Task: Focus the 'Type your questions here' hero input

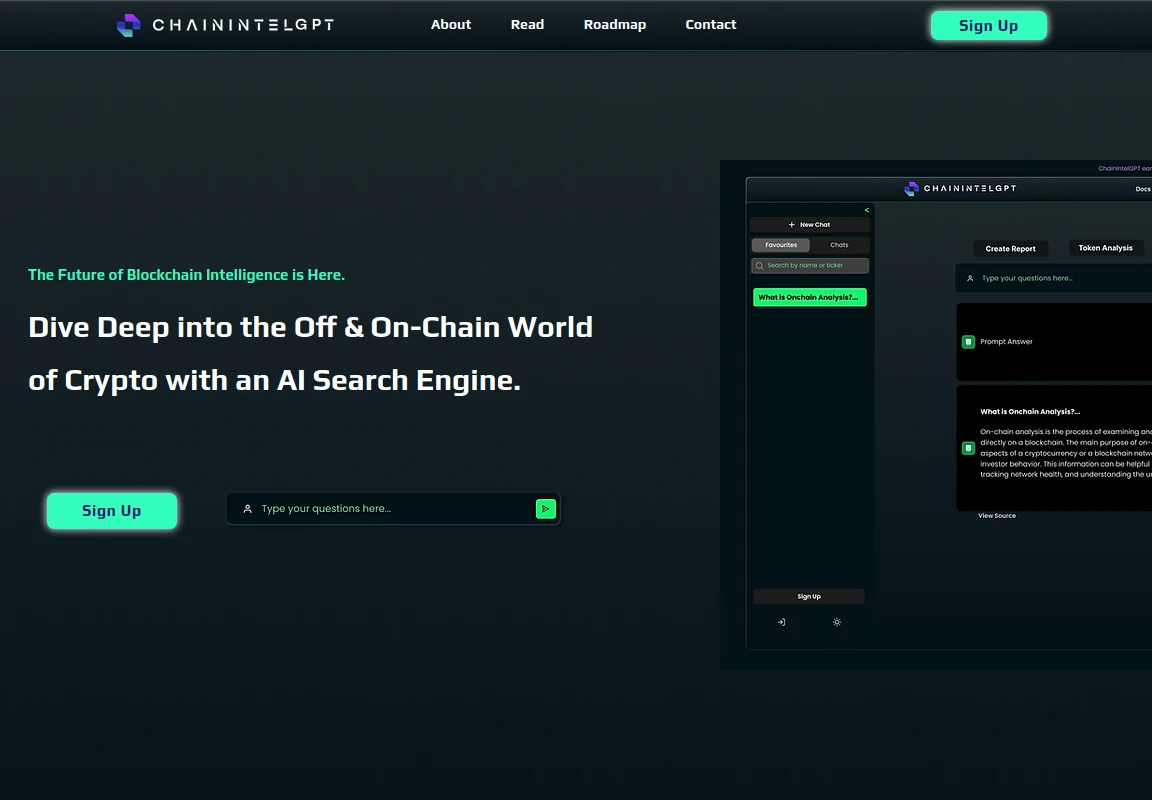Action: pos(390,509)
